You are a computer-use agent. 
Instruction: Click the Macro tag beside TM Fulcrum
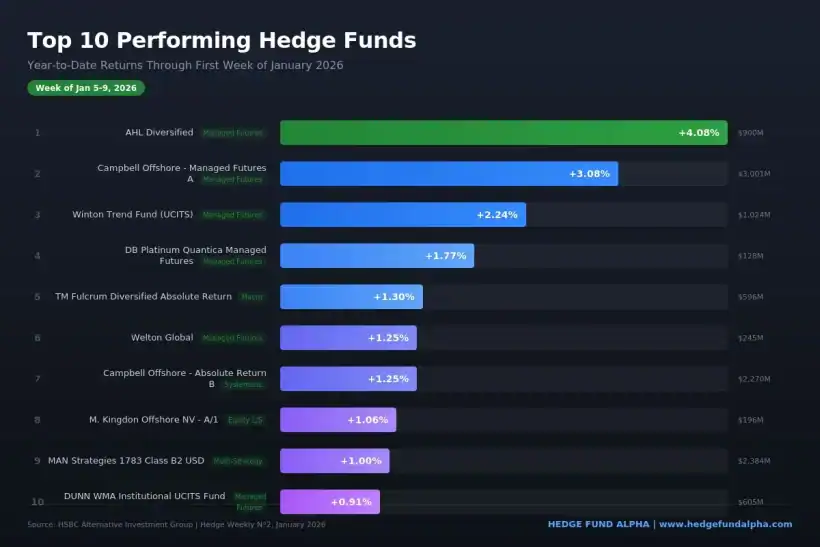click(x=252, y=297)
